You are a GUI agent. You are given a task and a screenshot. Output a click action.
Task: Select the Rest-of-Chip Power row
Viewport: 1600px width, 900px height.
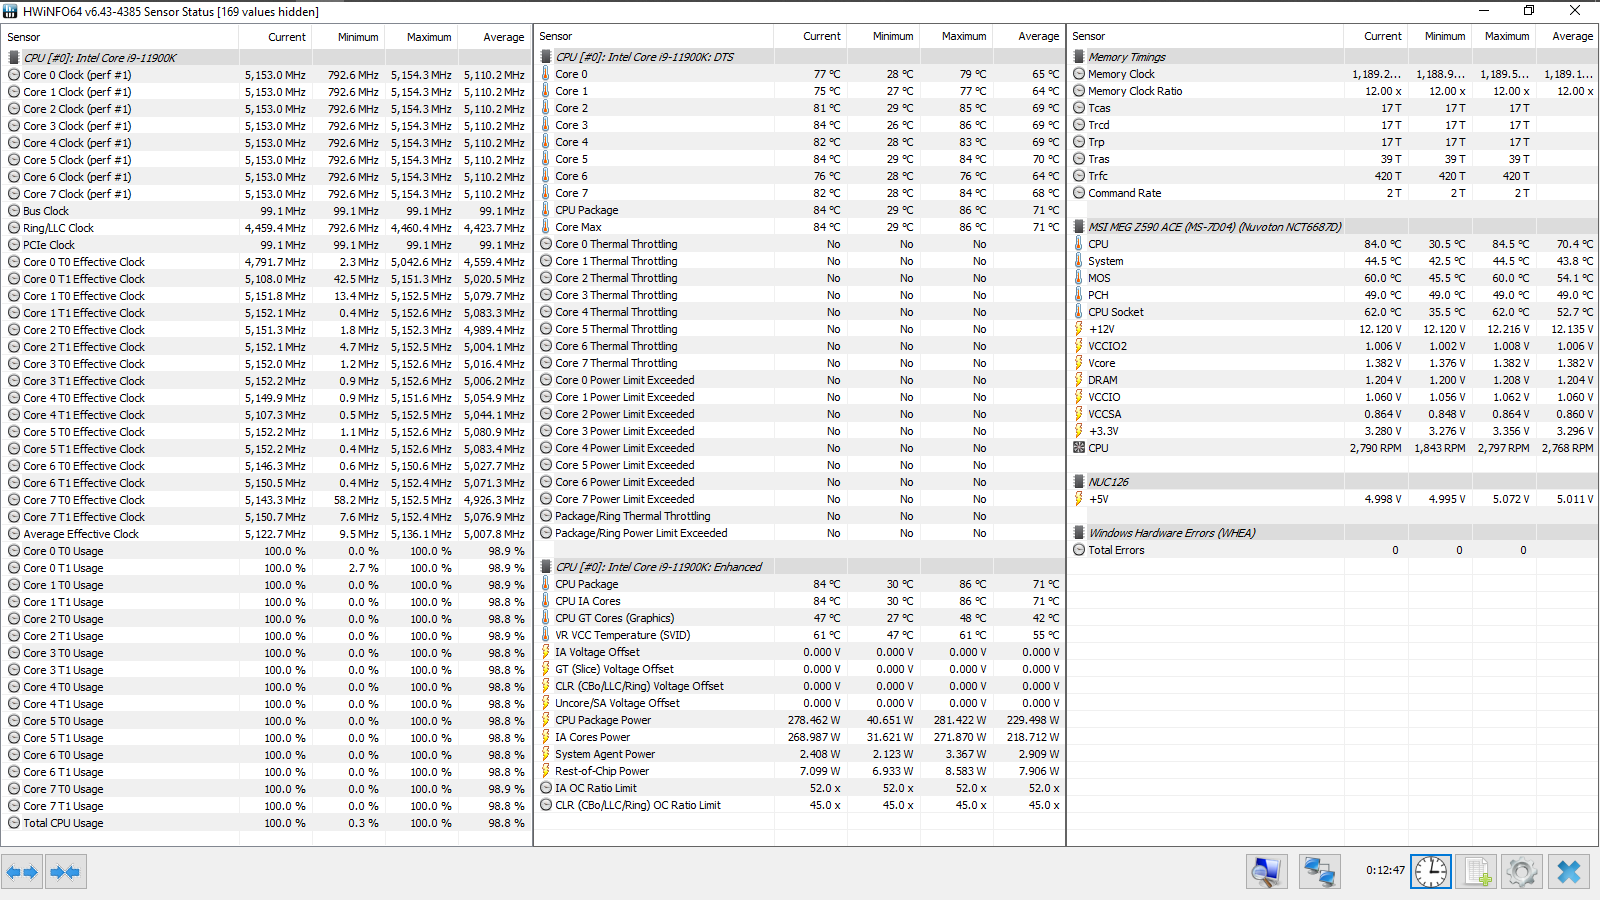point(800,771)
